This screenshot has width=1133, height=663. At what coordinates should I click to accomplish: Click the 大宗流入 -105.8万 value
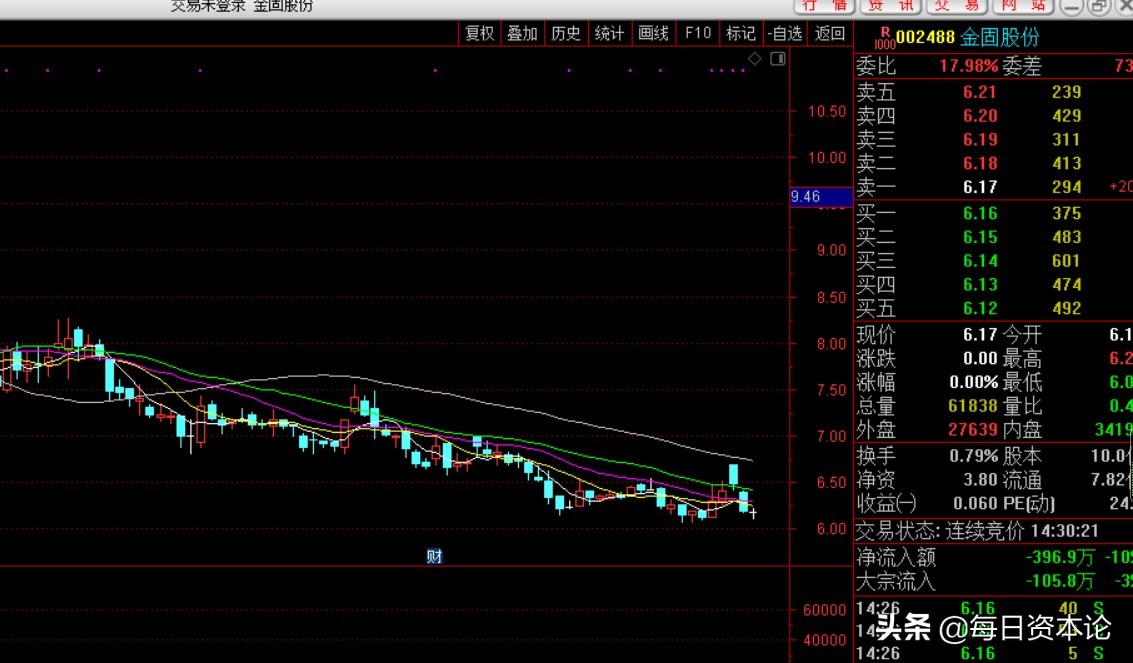click(1060, 581)
